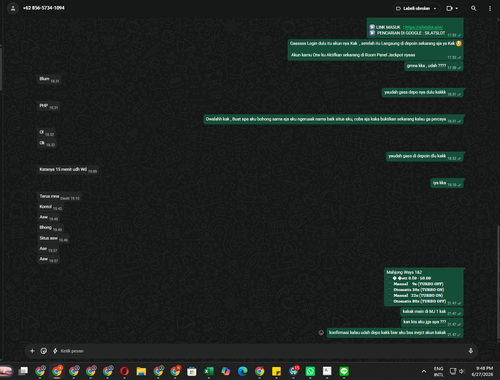This screenshot has height=380, width=500.
Task: Select the 'kan kta aku jga apa ???' message
Action: point(432,322)
